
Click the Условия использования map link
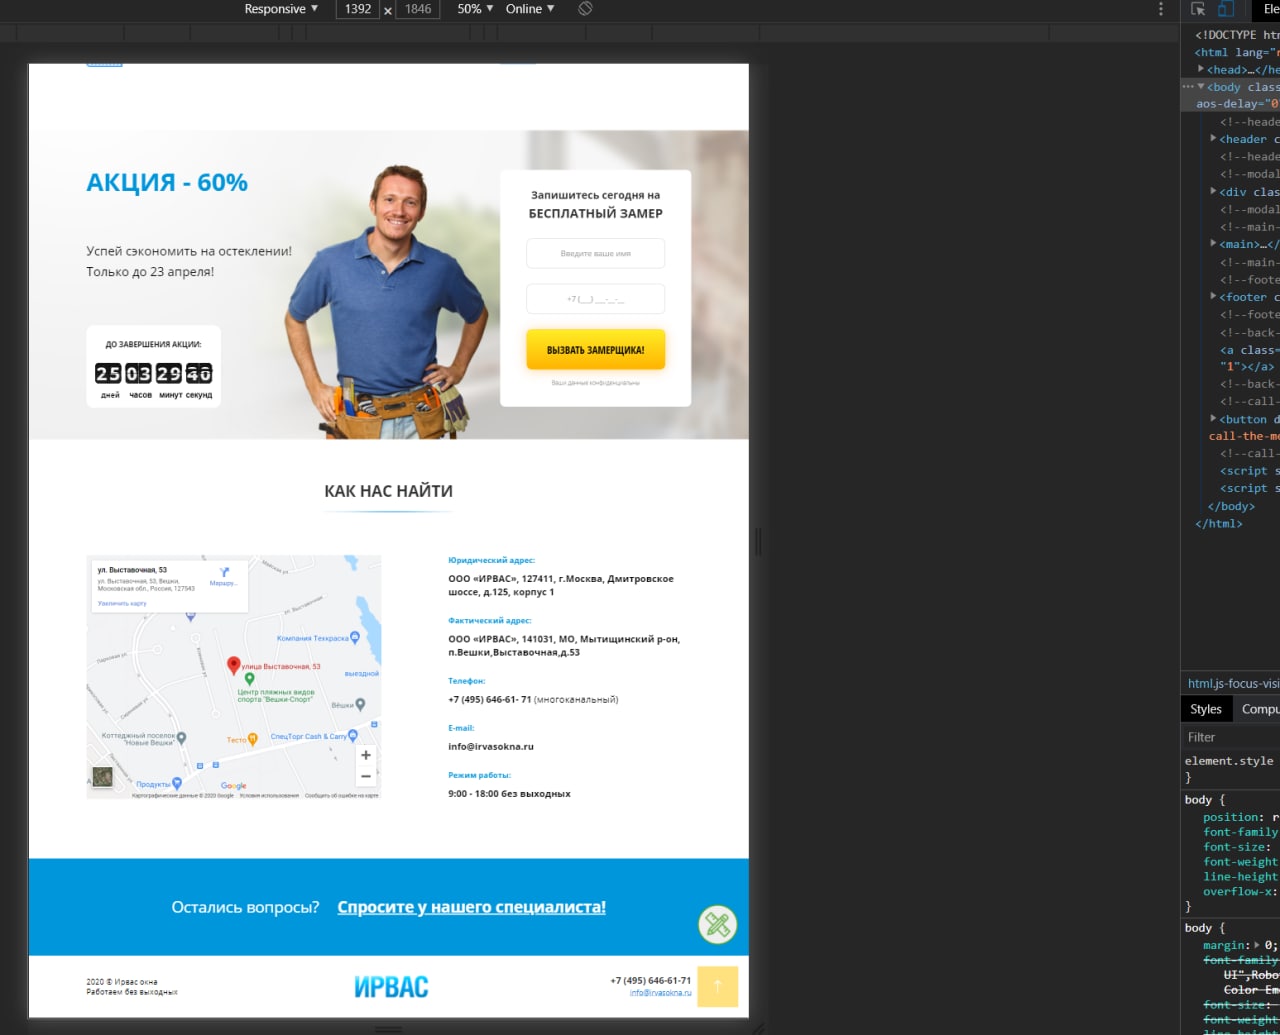click(x=269, y=796)
